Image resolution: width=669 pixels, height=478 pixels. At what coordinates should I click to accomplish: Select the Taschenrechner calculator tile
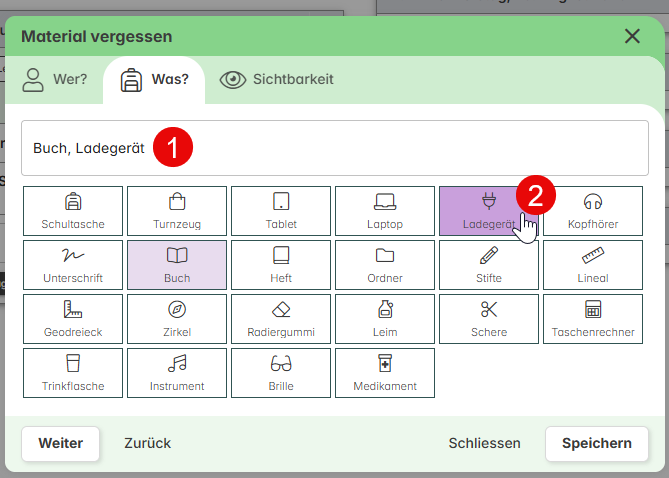click(593, 319)
